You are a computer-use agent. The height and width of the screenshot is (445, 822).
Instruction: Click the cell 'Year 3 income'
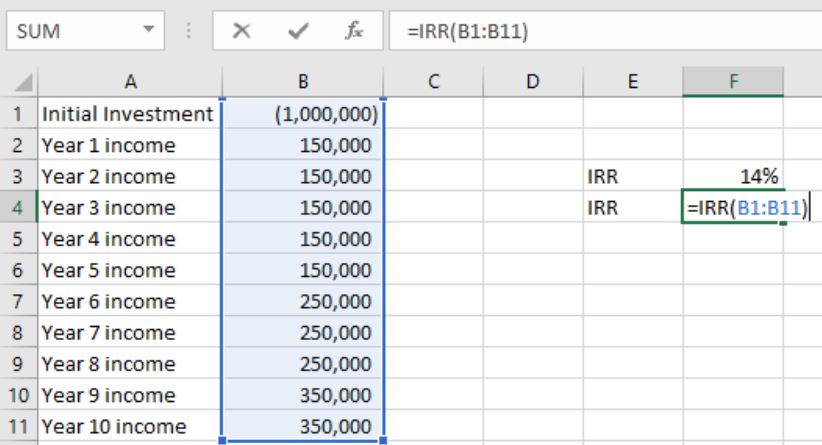click(x=130, y=208)
